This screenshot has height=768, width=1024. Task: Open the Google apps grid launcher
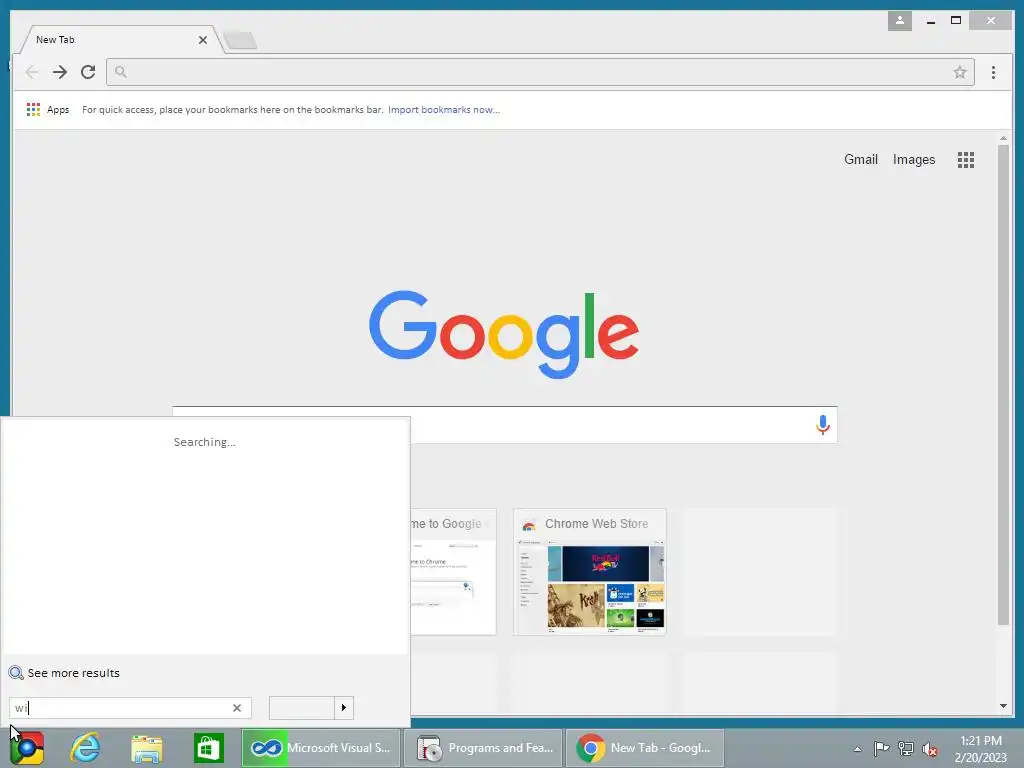[x=966, y=160]
